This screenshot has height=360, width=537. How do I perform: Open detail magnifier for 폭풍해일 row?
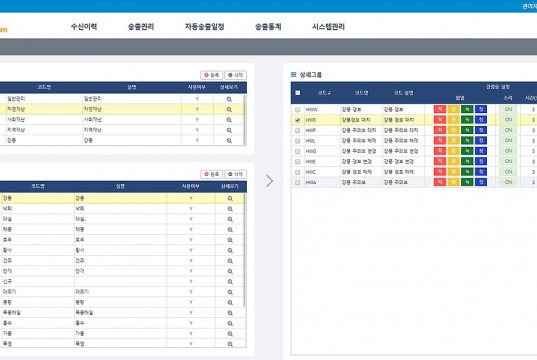(230, 313)
